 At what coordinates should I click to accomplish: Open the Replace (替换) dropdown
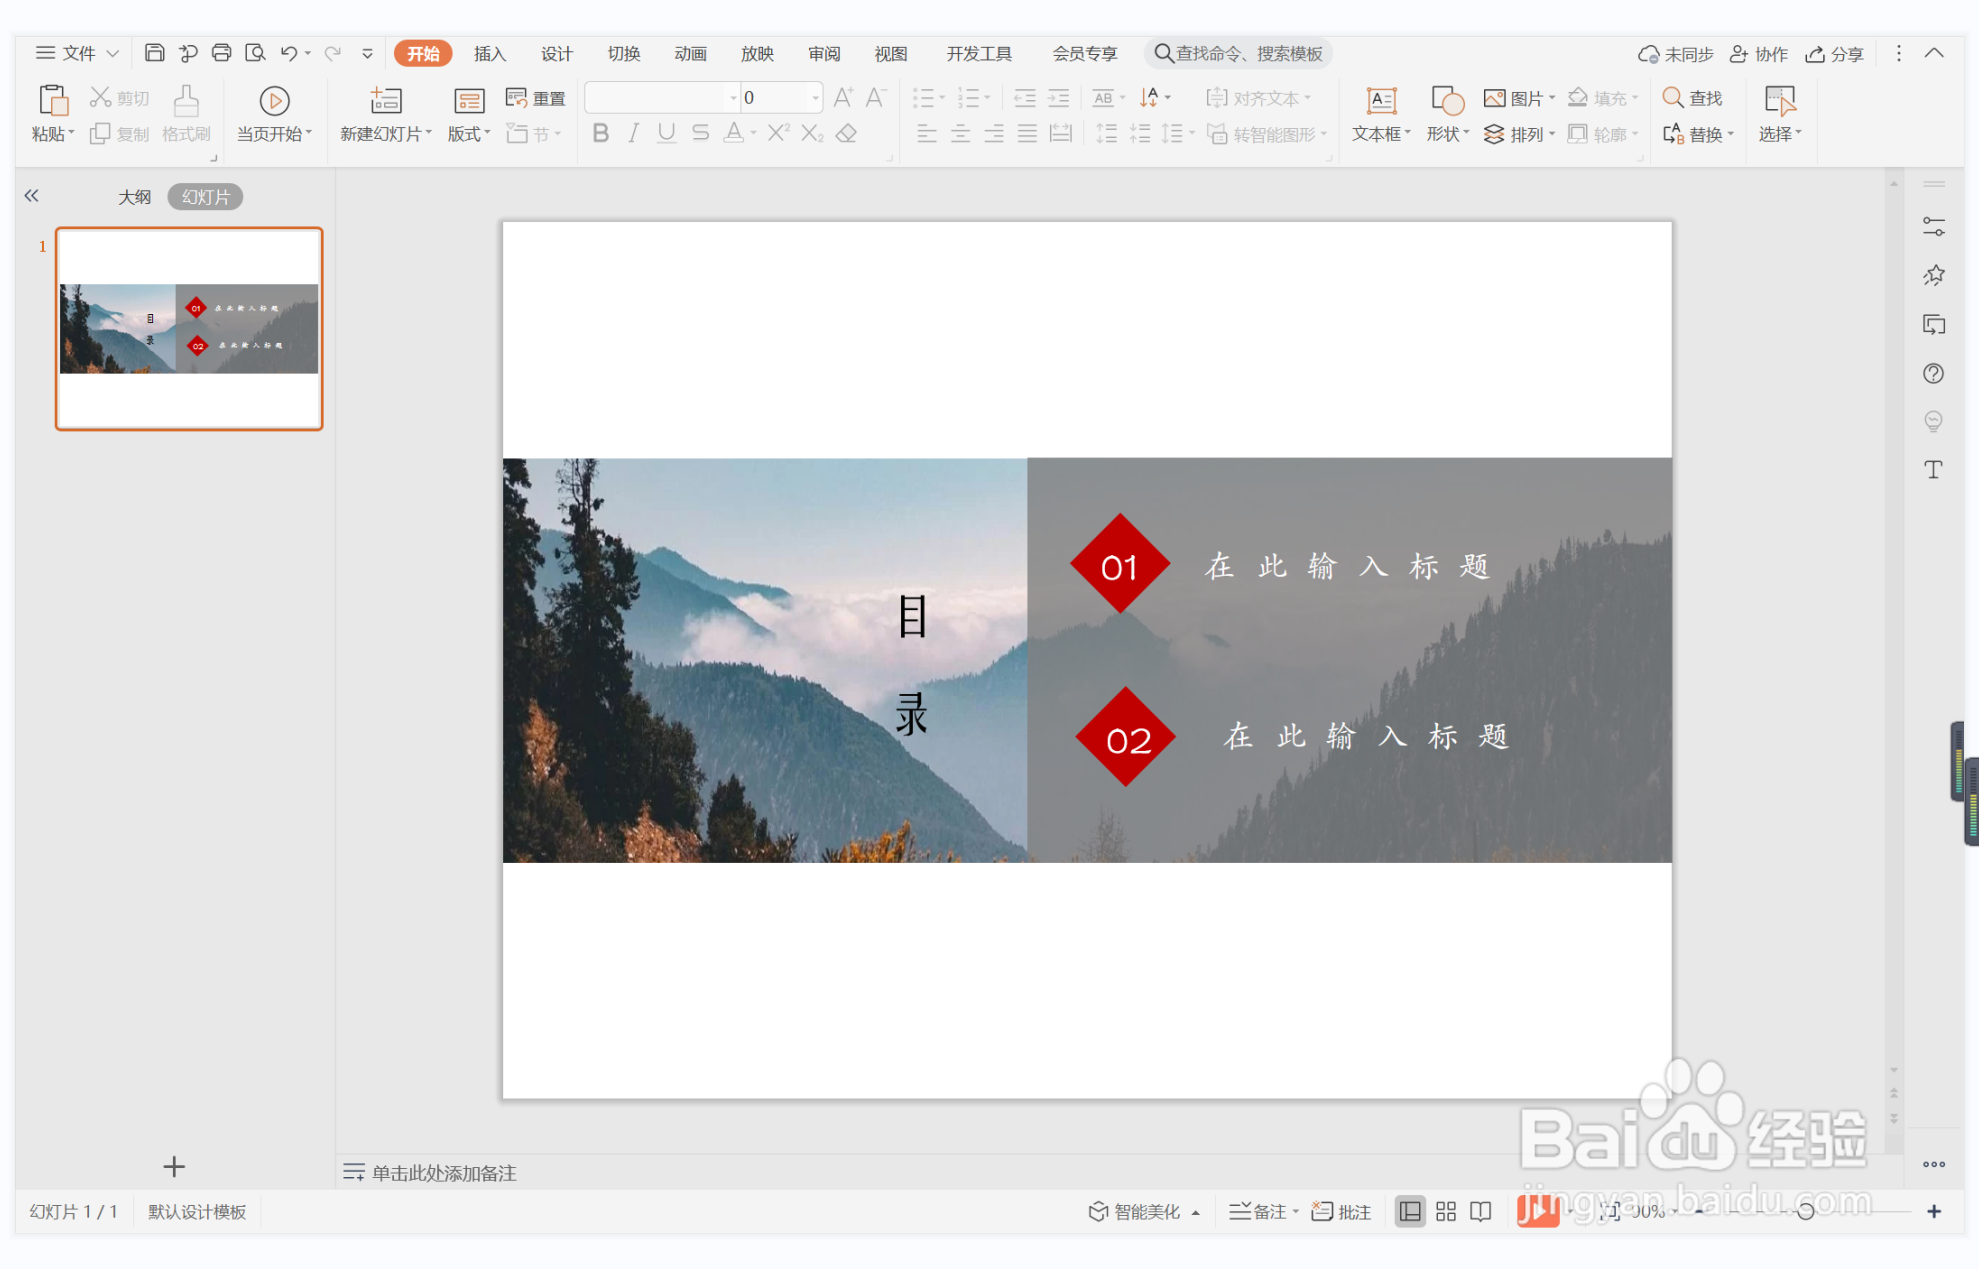pos(1698,134)
